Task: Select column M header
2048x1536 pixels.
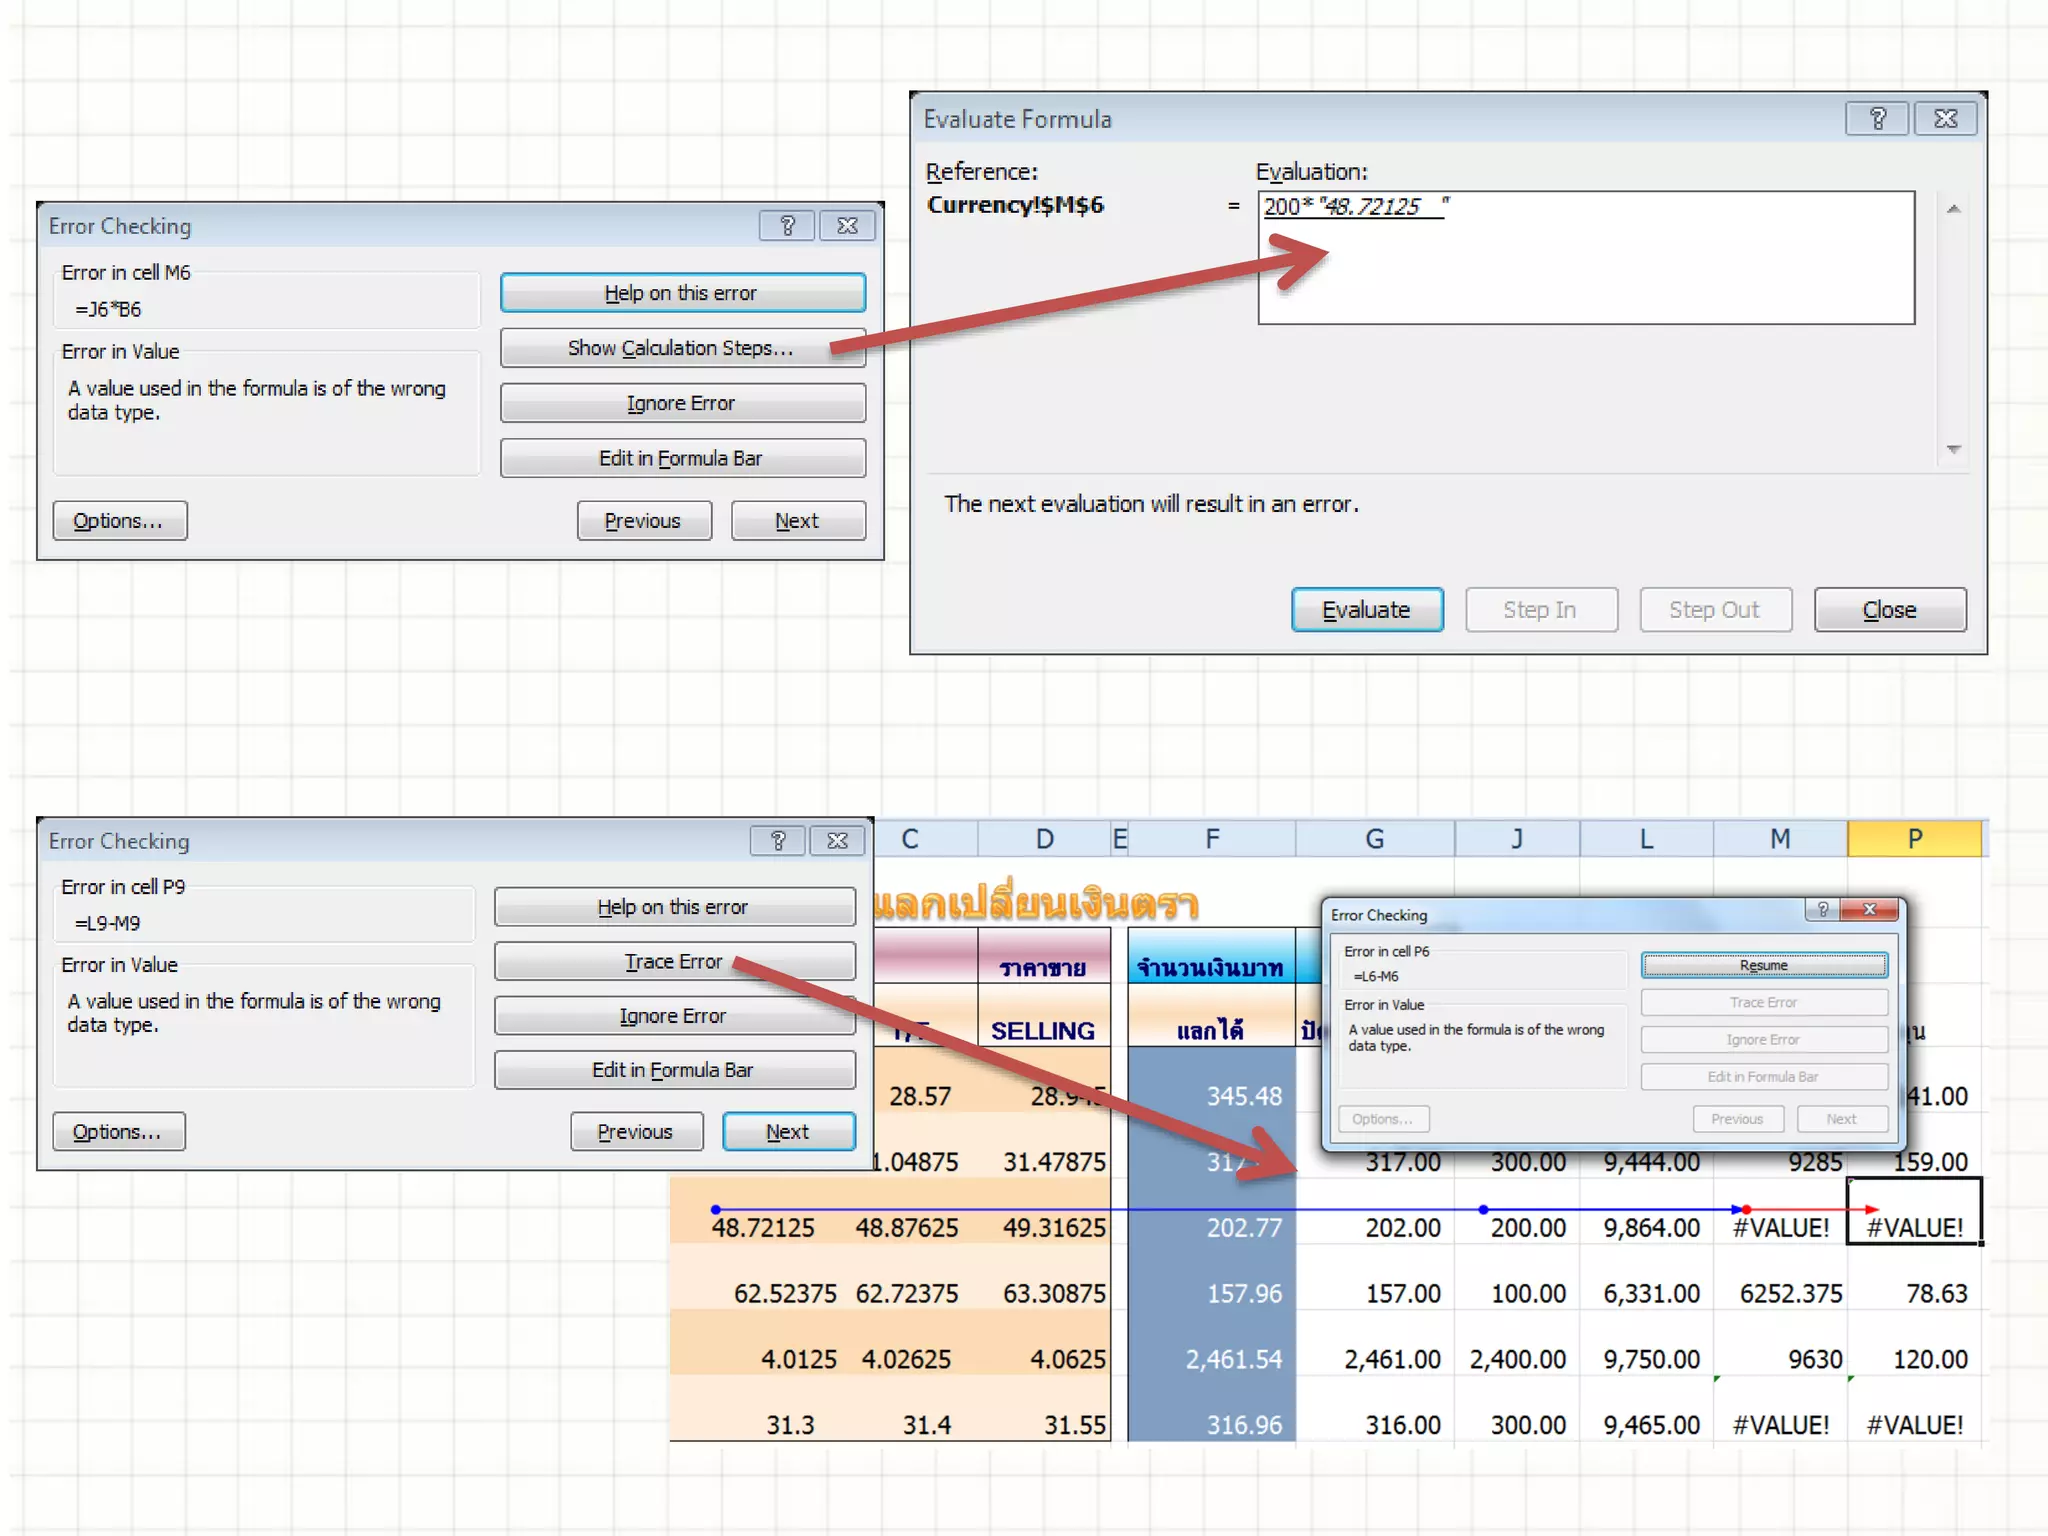Action: [x=1780, y=839]
